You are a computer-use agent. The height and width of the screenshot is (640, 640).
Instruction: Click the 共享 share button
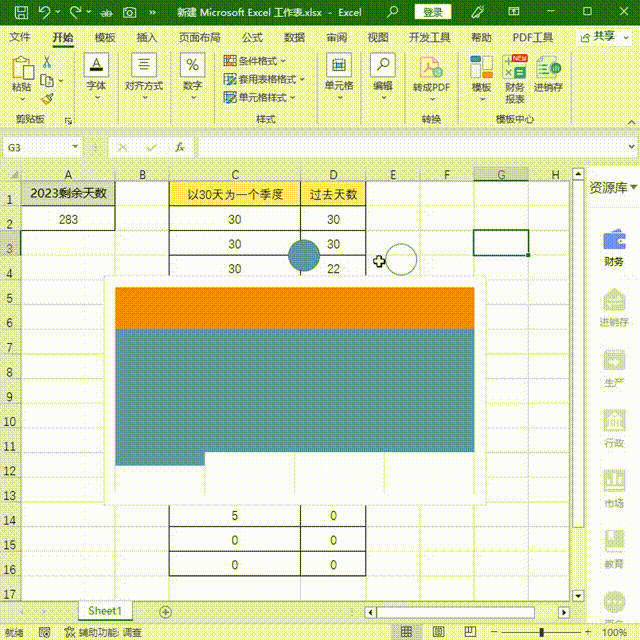coord(603,37)
